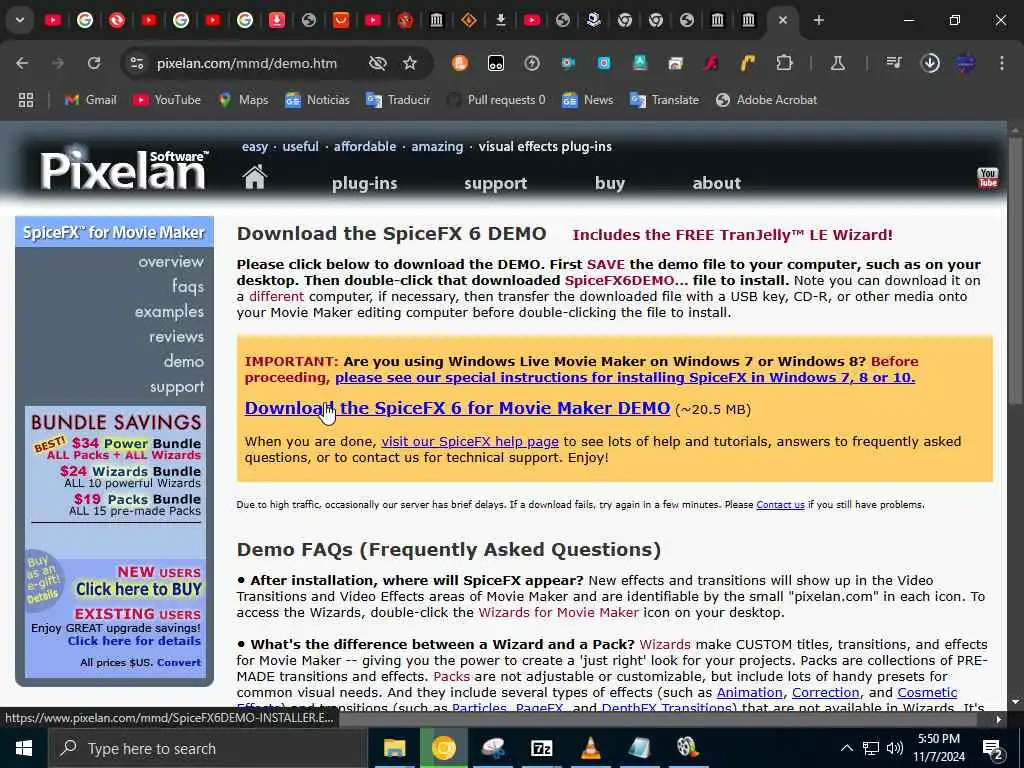
Task: Open the notification center
Action: tap(993, 748)
